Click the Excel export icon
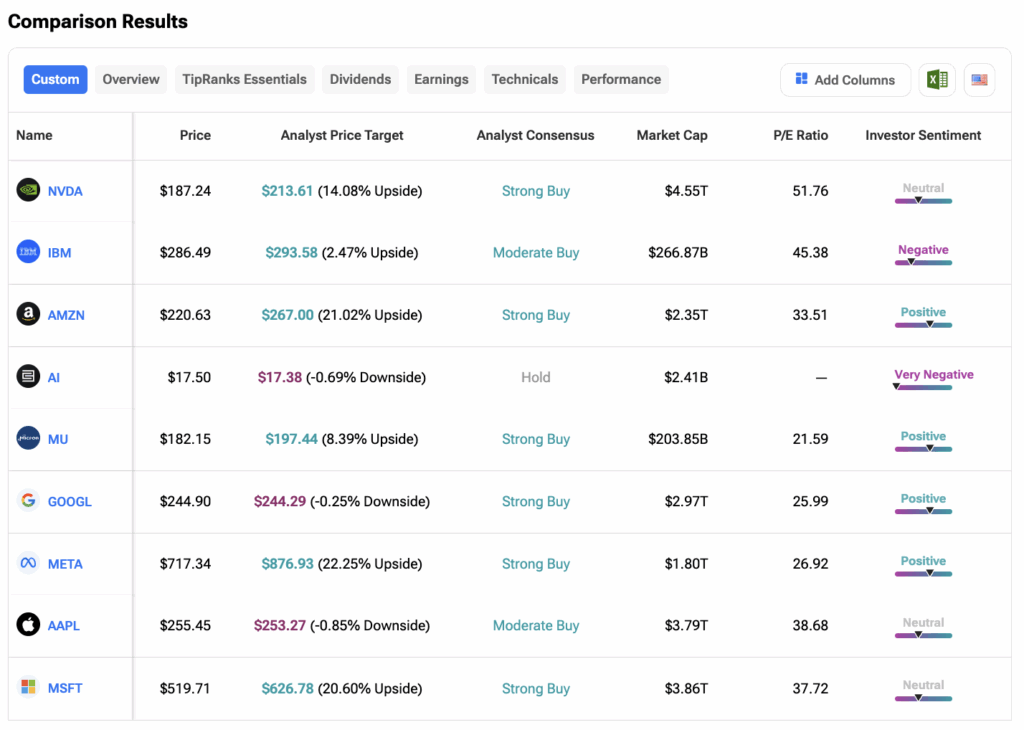Viewport: 1024px width, 730px height. point(937,80)
